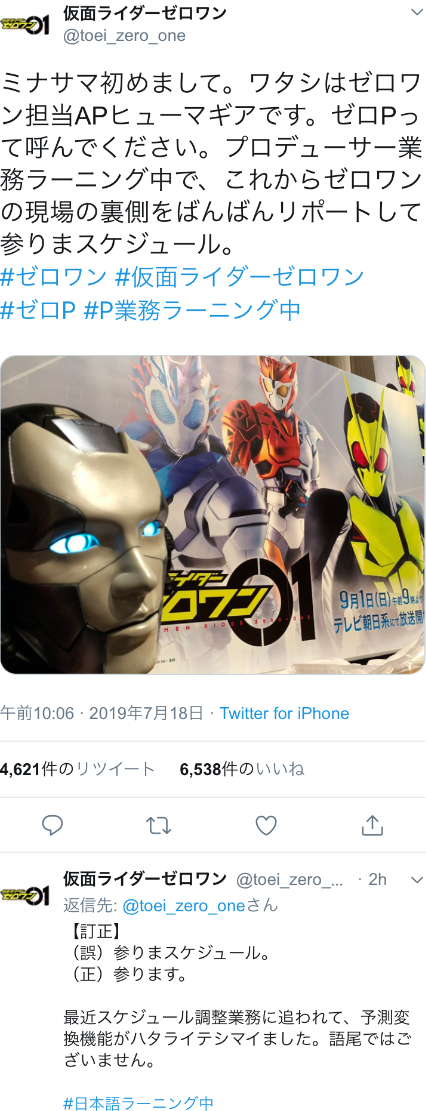
Task: Open the #ゼロP hashtag
Action: 38,310
